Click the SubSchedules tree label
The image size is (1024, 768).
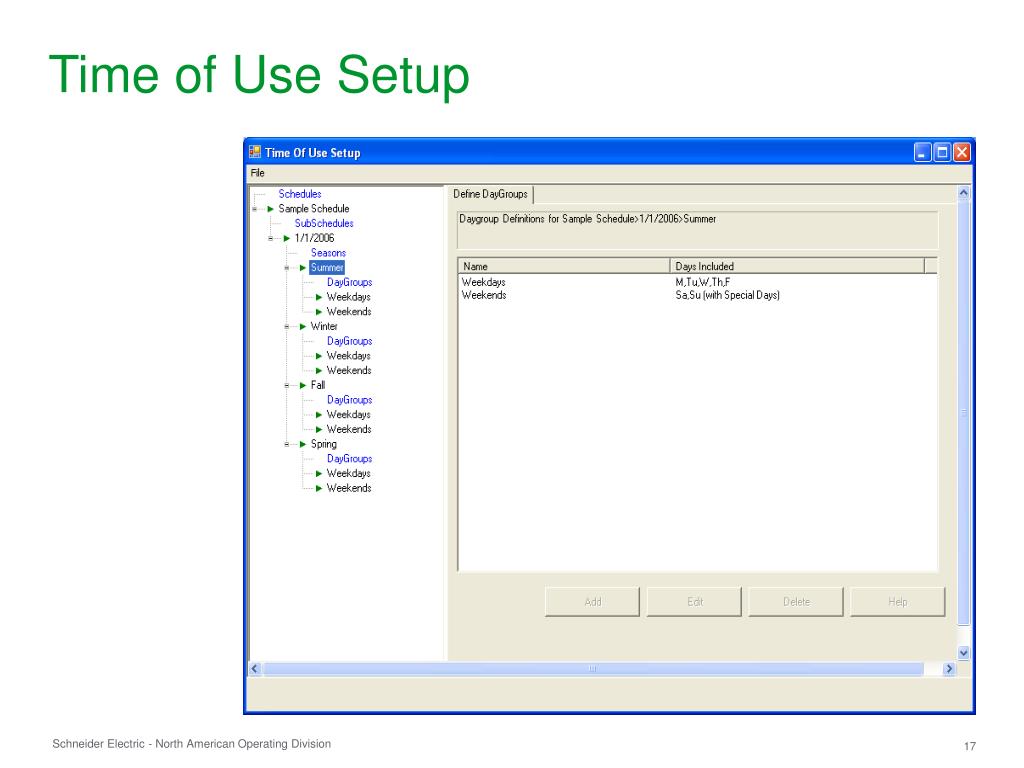[x=324, y=223]
